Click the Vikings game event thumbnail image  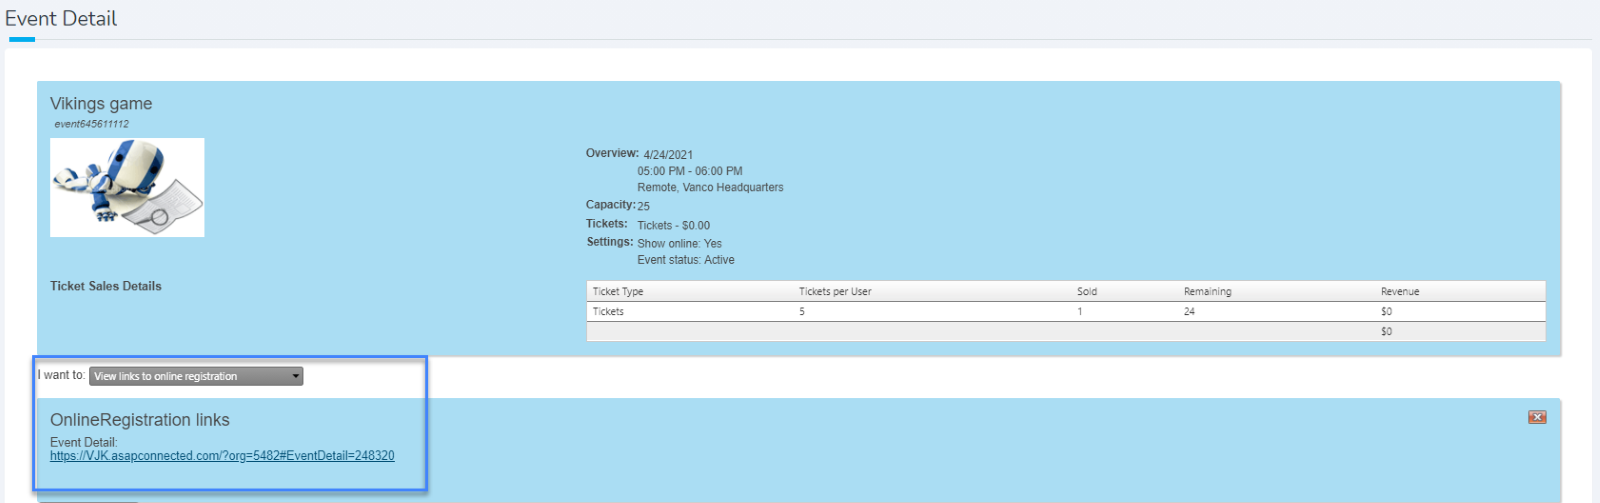127,187
